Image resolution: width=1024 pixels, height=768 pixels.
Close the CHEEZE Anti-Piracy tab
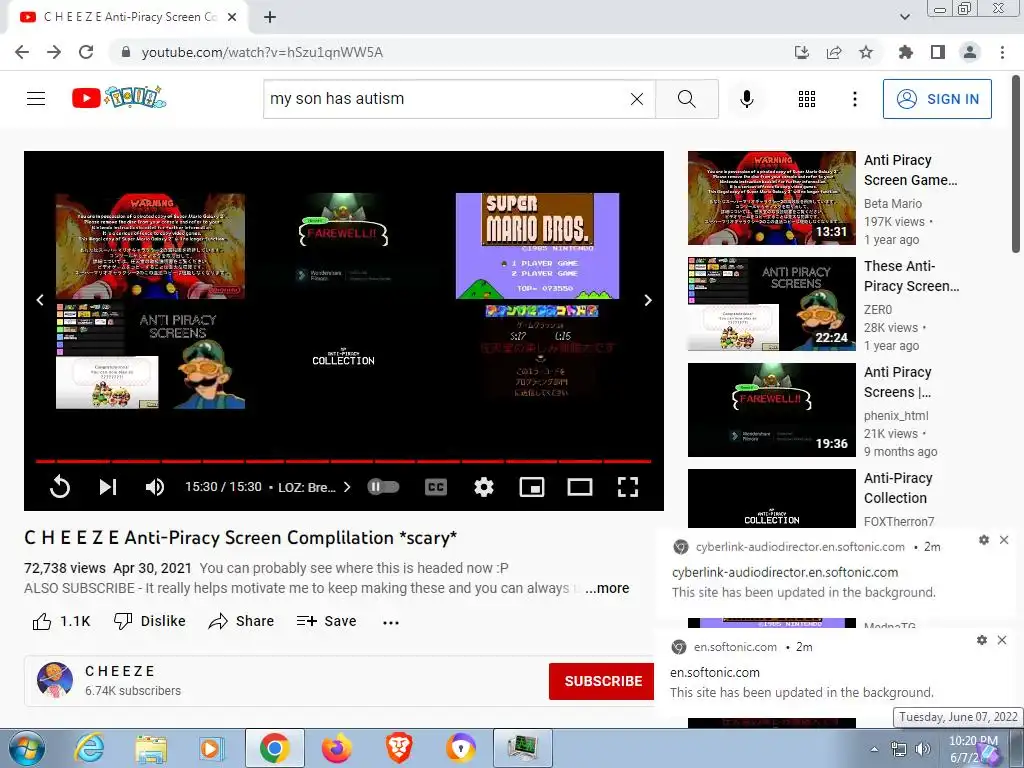[x=232, y=18]
